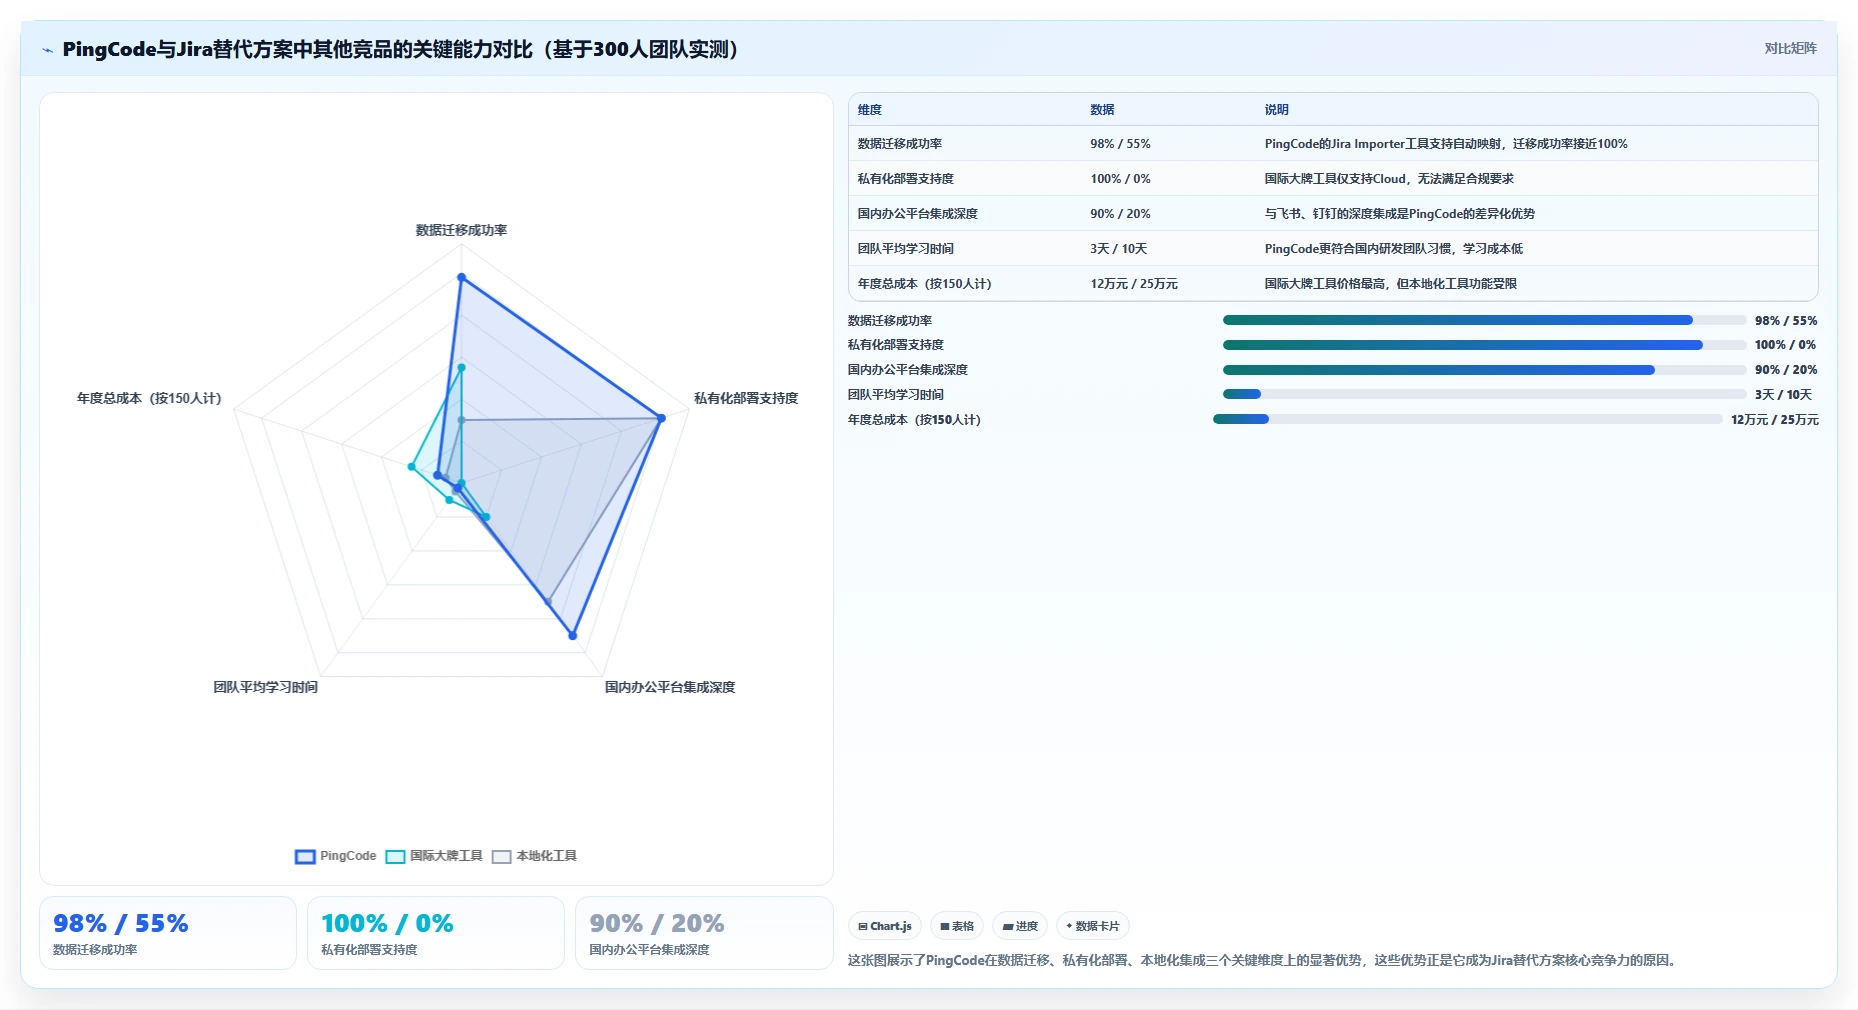Image resolution: width=1858 pixels, height=1010 pixels.
Task: Click the 年度总成本 label beside its progress bar
Action: (x=914, y=420)
